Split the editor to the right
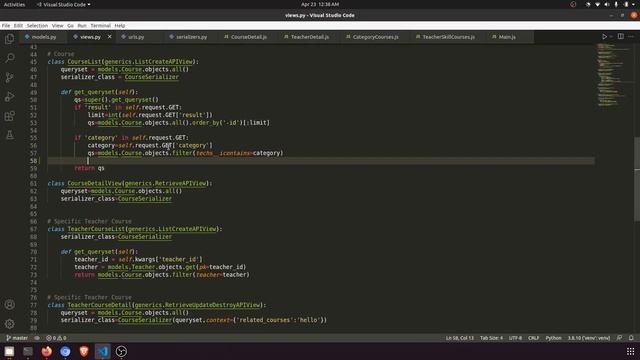The width and height of the screenshot is (640, 360). pos(620,37)
